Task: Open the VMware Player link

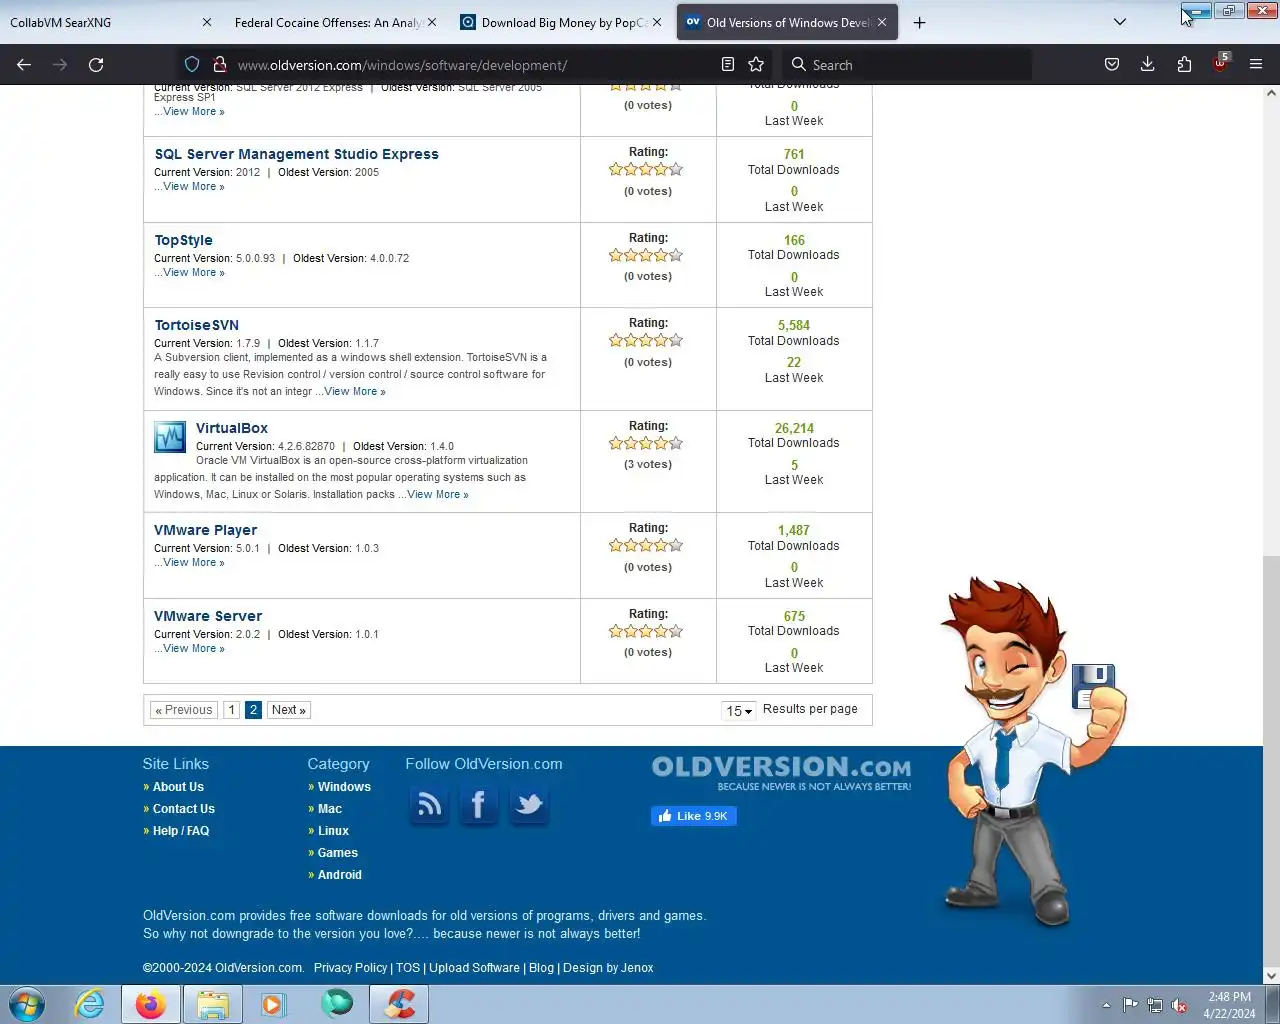Action: [205, 530]
